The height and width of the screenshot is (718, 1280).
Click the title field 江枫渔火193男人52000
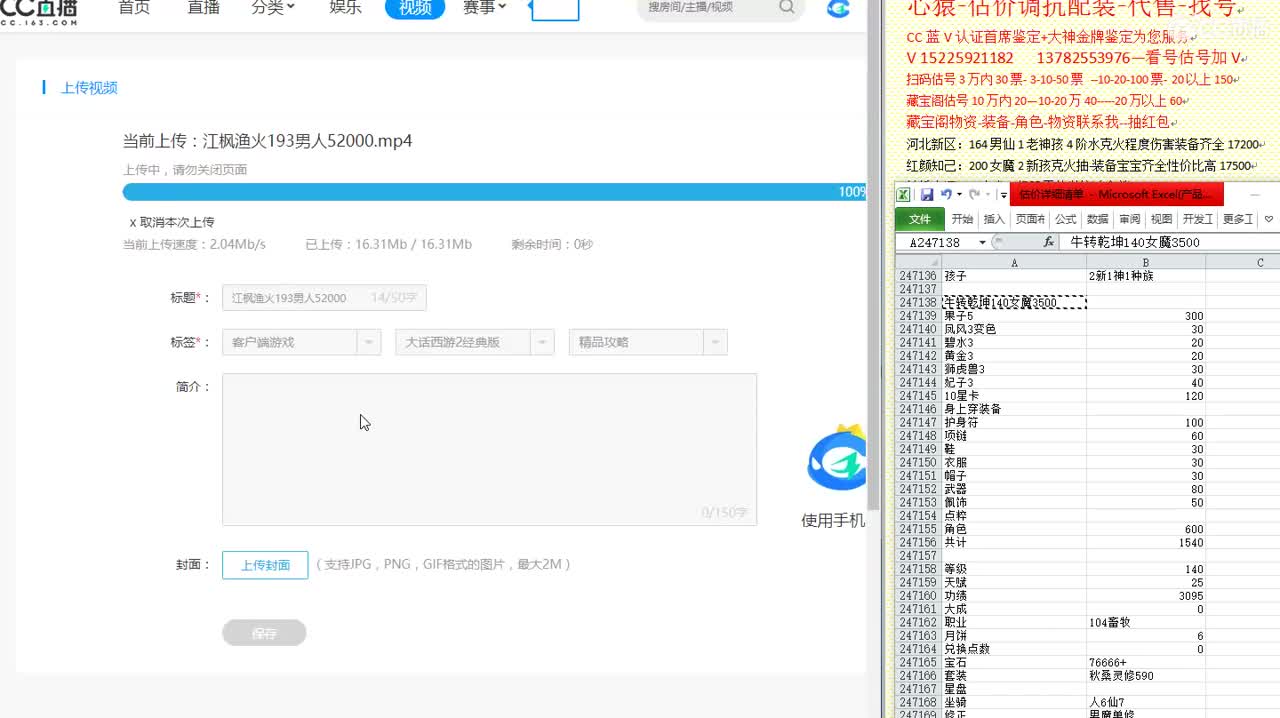(x=324, y=298)
